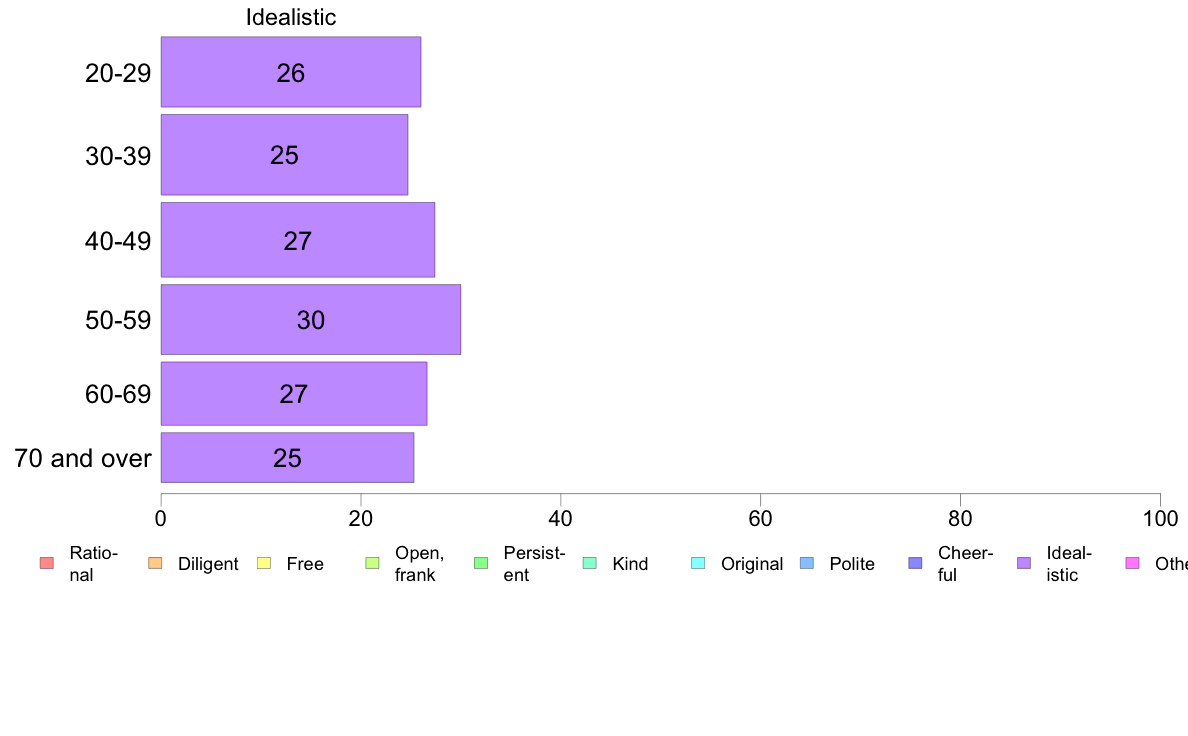Click the Kind legend color swatch
Screen dimensions: 1188x736
click(x=589, y=563)
